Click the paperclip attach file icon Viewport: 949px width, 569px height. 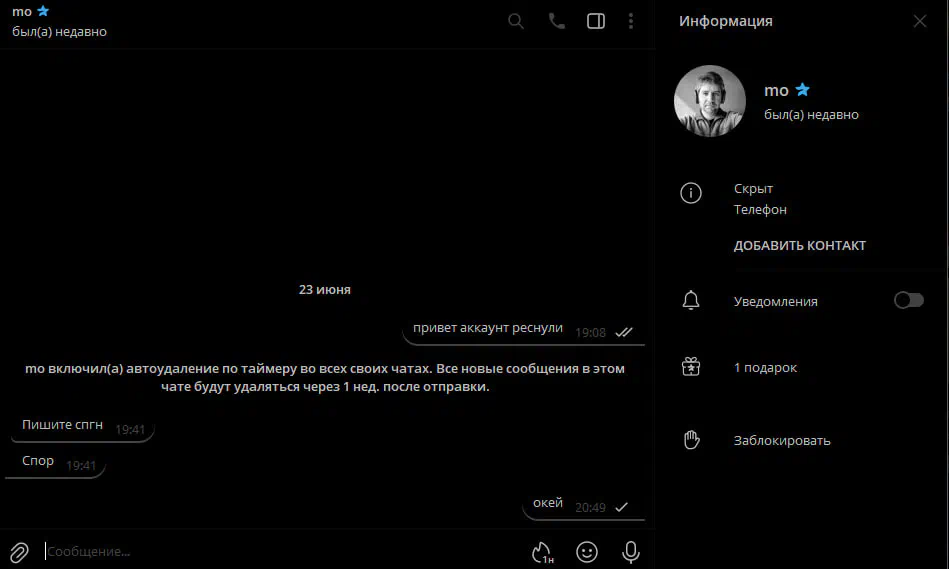coord(19,552)
